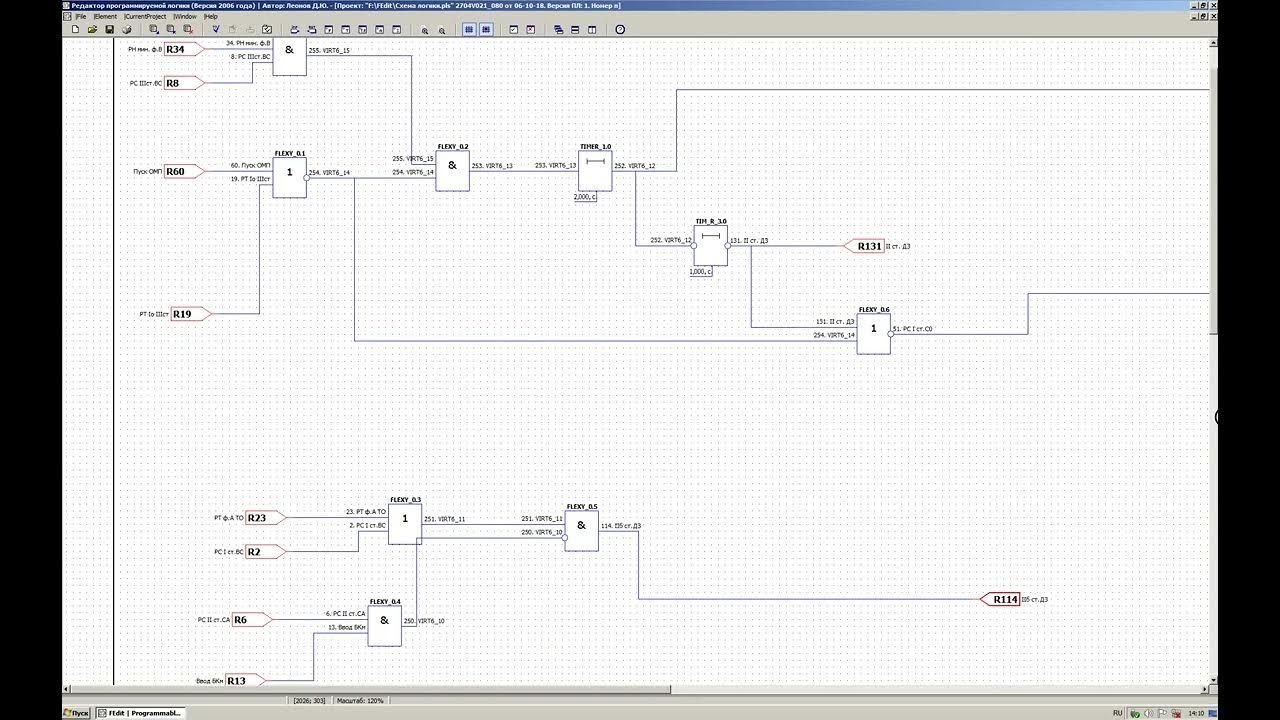Select the FLEXY_0.1 OR block

290,177
